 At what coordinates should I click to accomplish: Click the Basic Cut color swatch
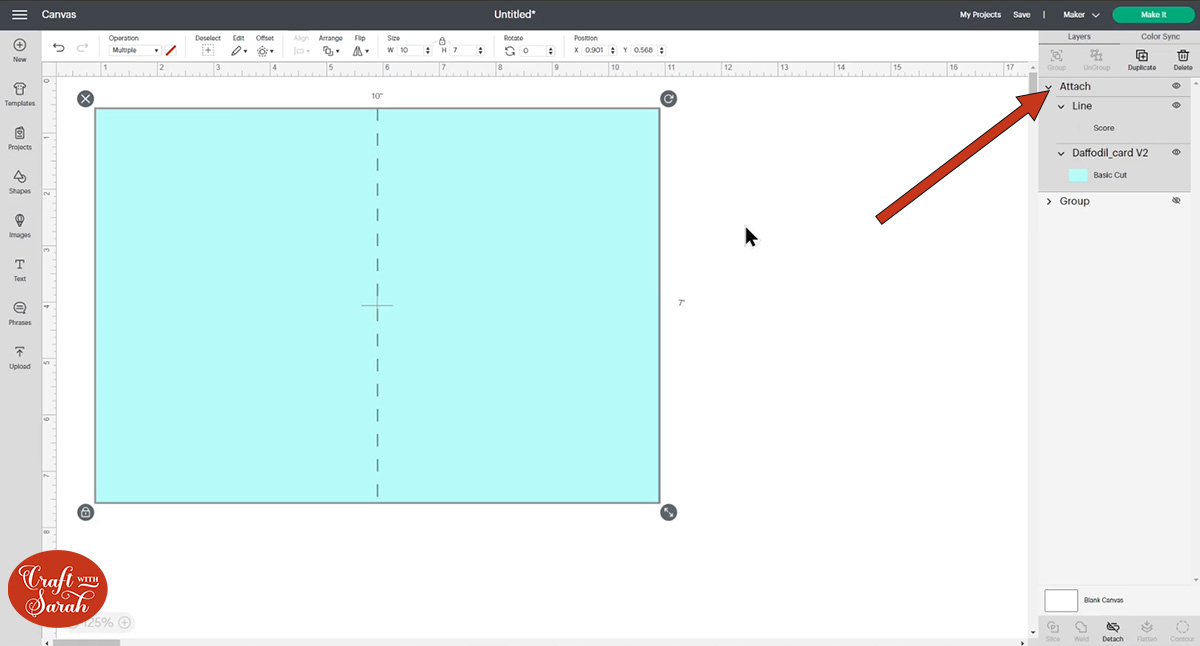coord(1078,175)
